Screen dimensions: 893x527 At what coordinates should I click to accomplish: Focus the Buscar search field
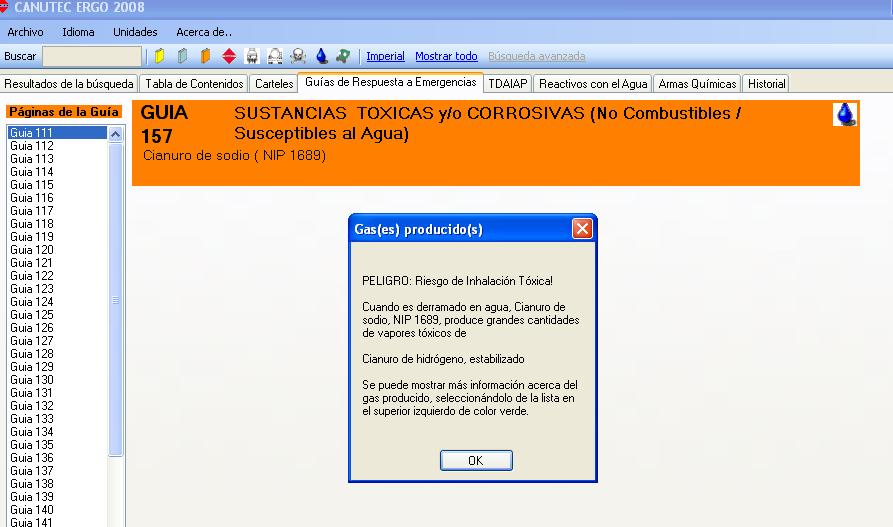coord(92,56)
